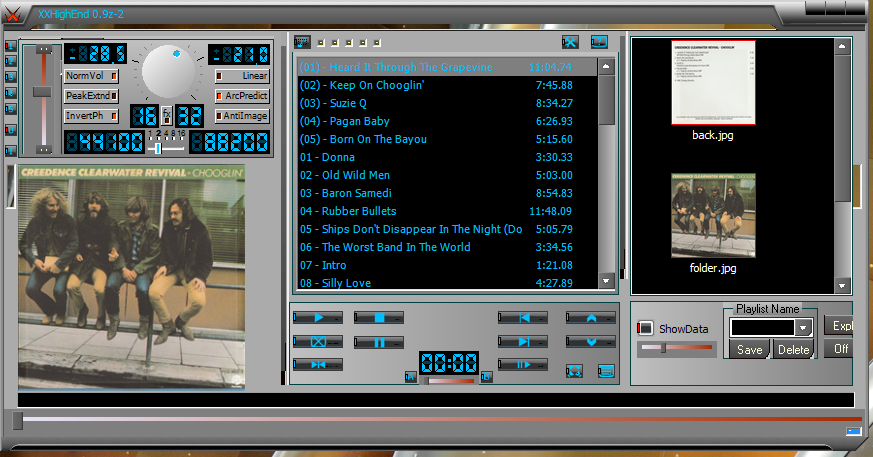Click the I button on left strip
The width and height of the screenshot is (873, 457).
(x=10, y=150)
